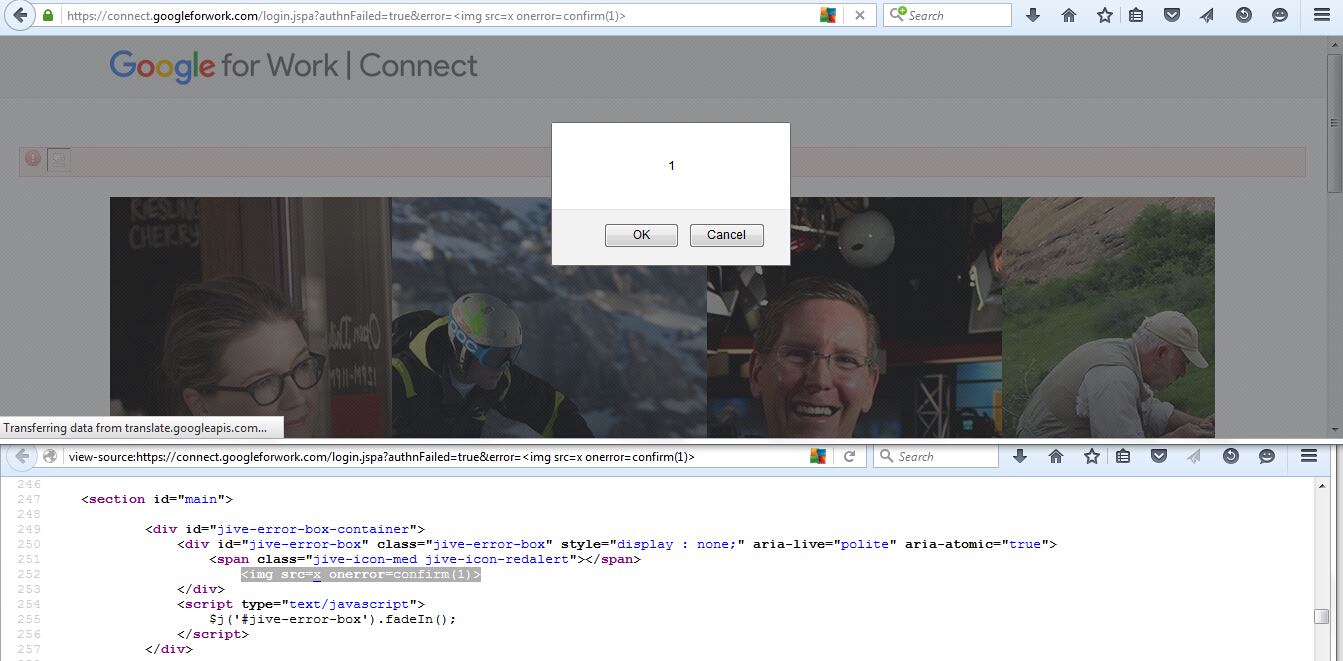Viewport: 1343px width, 661px height.
Task: Click script type text/javascript source line
Action: [301, 604]
